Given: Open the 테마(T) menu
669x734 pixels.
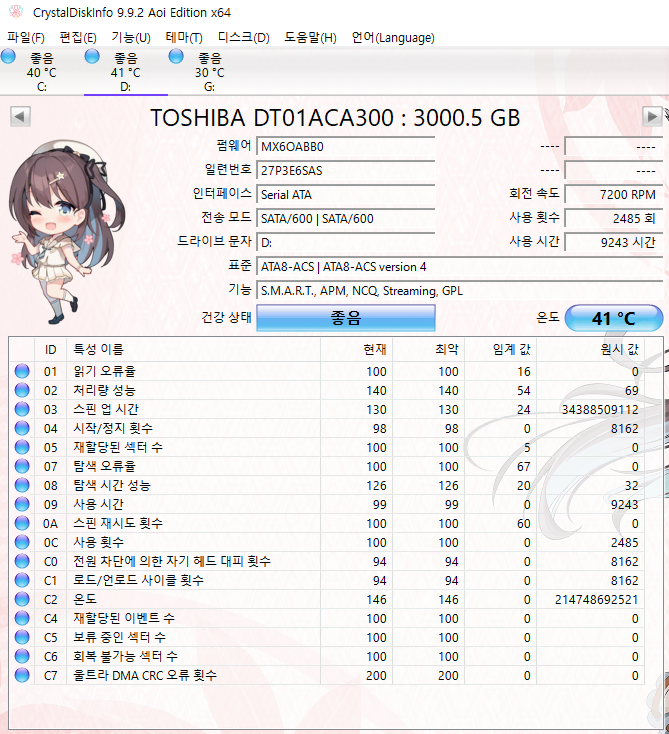Looking at the screenshot, I should pyautogui.click(x=184, y=37).
